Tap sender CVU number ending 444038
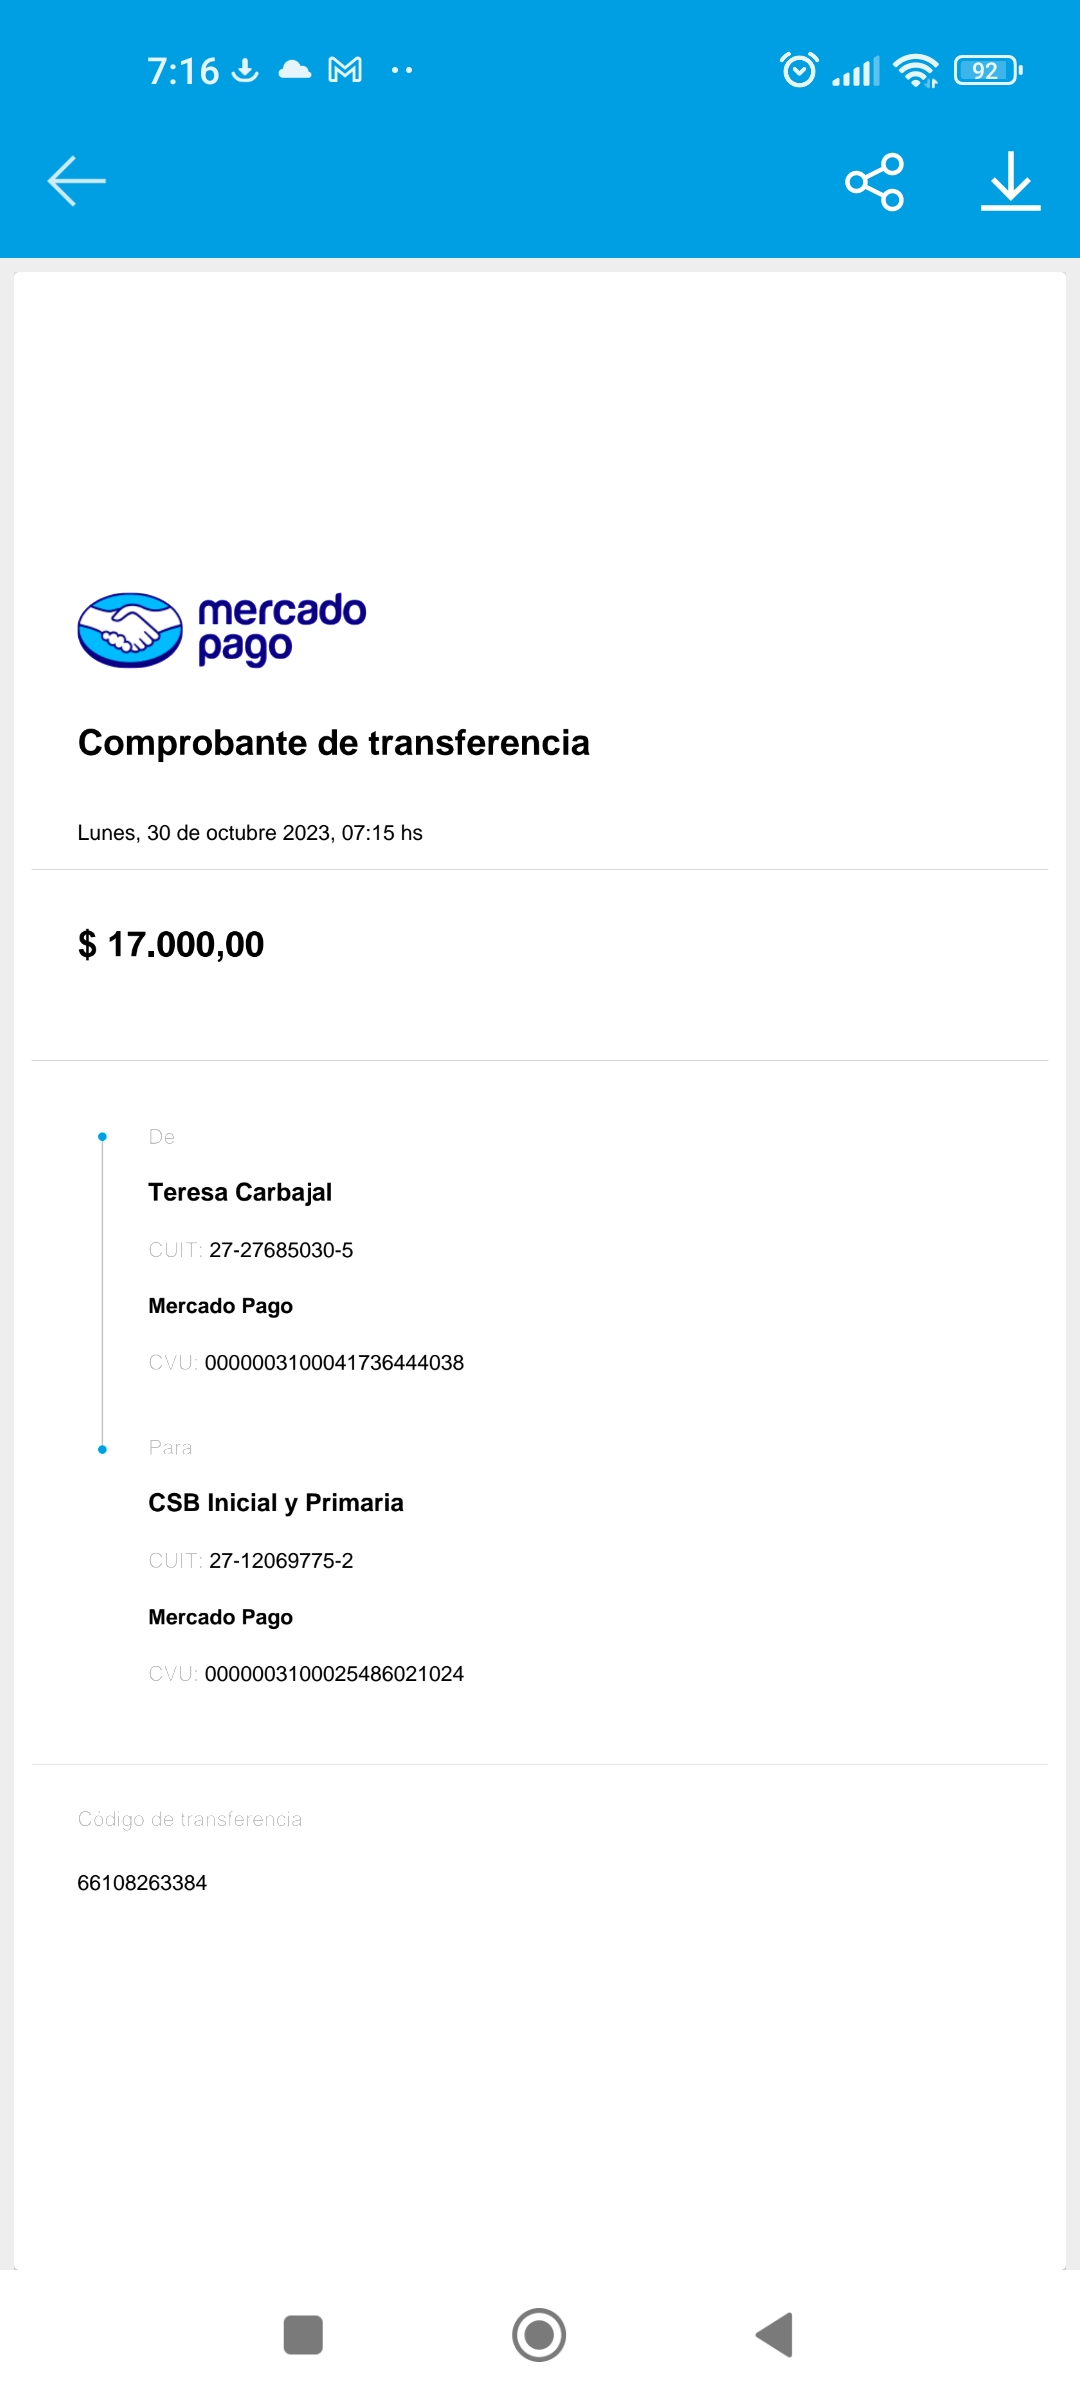This screenshot has height=2400, width=1080. (x=334, y=1363)
